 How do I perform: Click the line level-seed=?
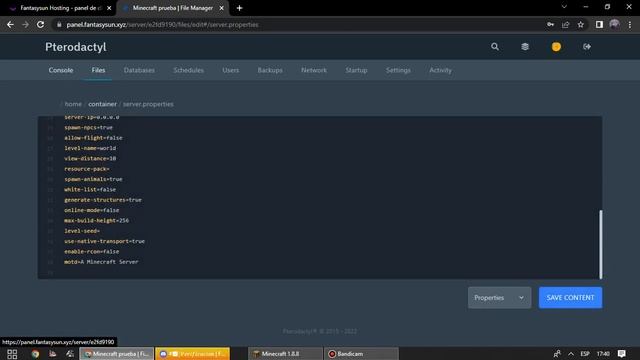[82, 231]
